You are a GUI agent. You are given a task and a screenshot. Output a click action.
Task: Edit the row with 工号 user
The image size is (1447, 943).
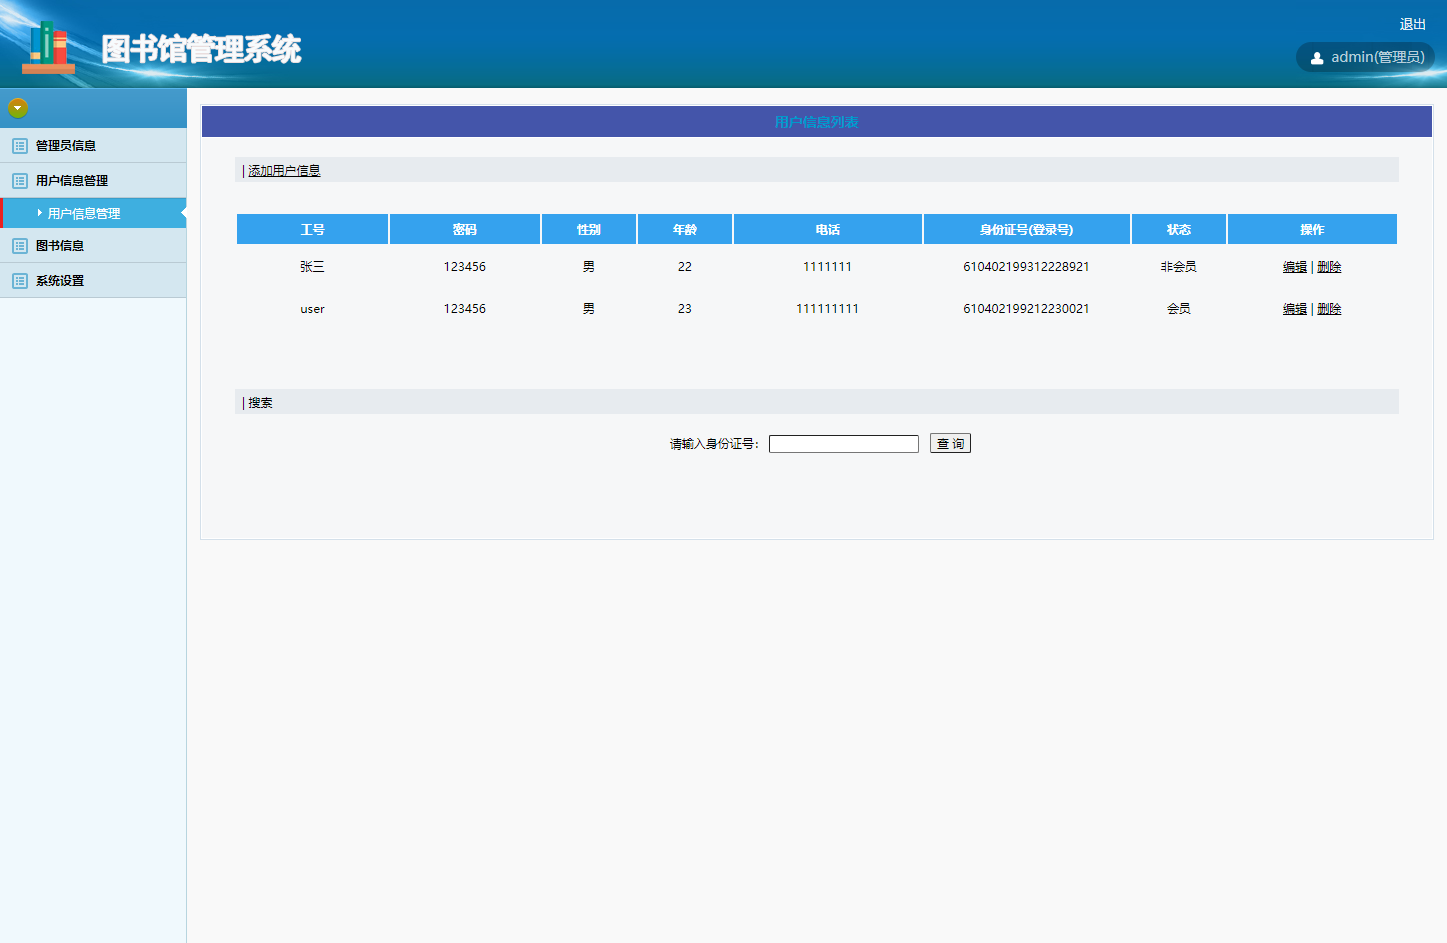point(1294,309)
